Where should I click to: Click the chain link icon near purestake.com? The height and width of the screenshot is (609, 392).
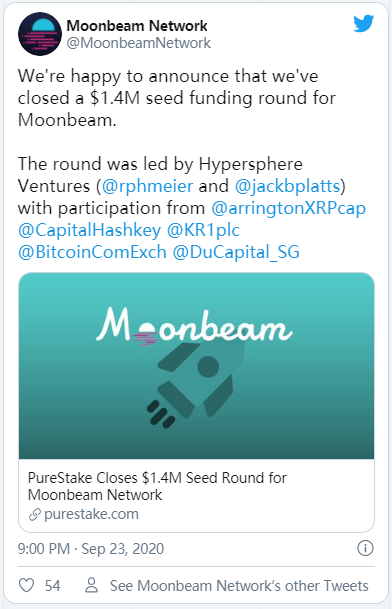click(35, 515)
